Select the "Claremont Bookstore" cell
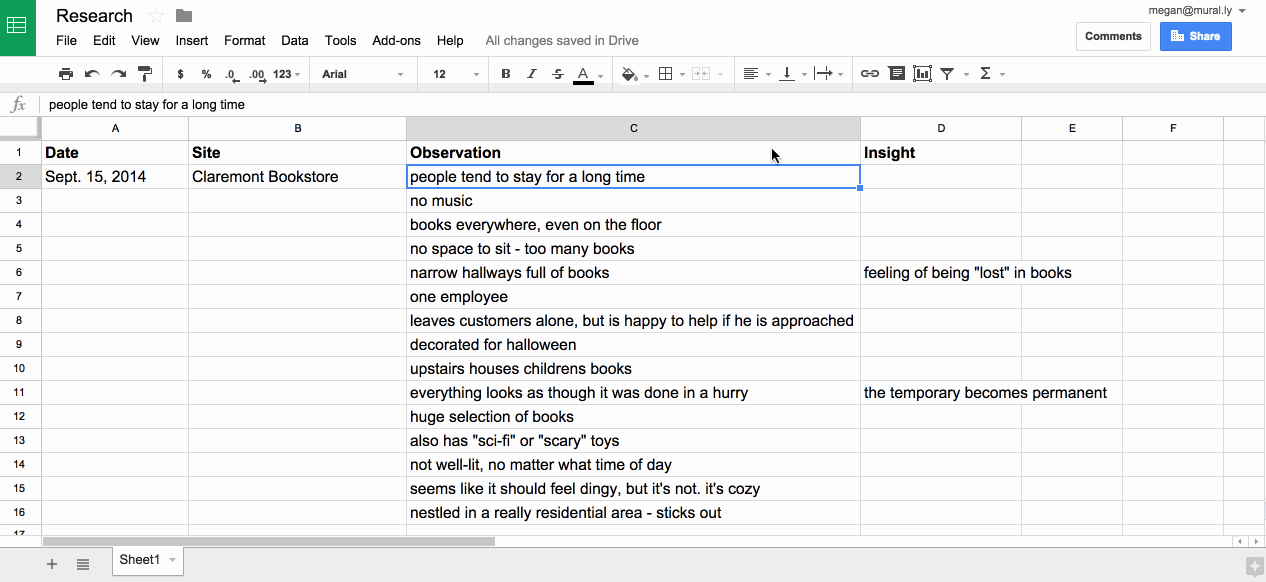Screen dimensions: 1266x582 click(297, 177)
